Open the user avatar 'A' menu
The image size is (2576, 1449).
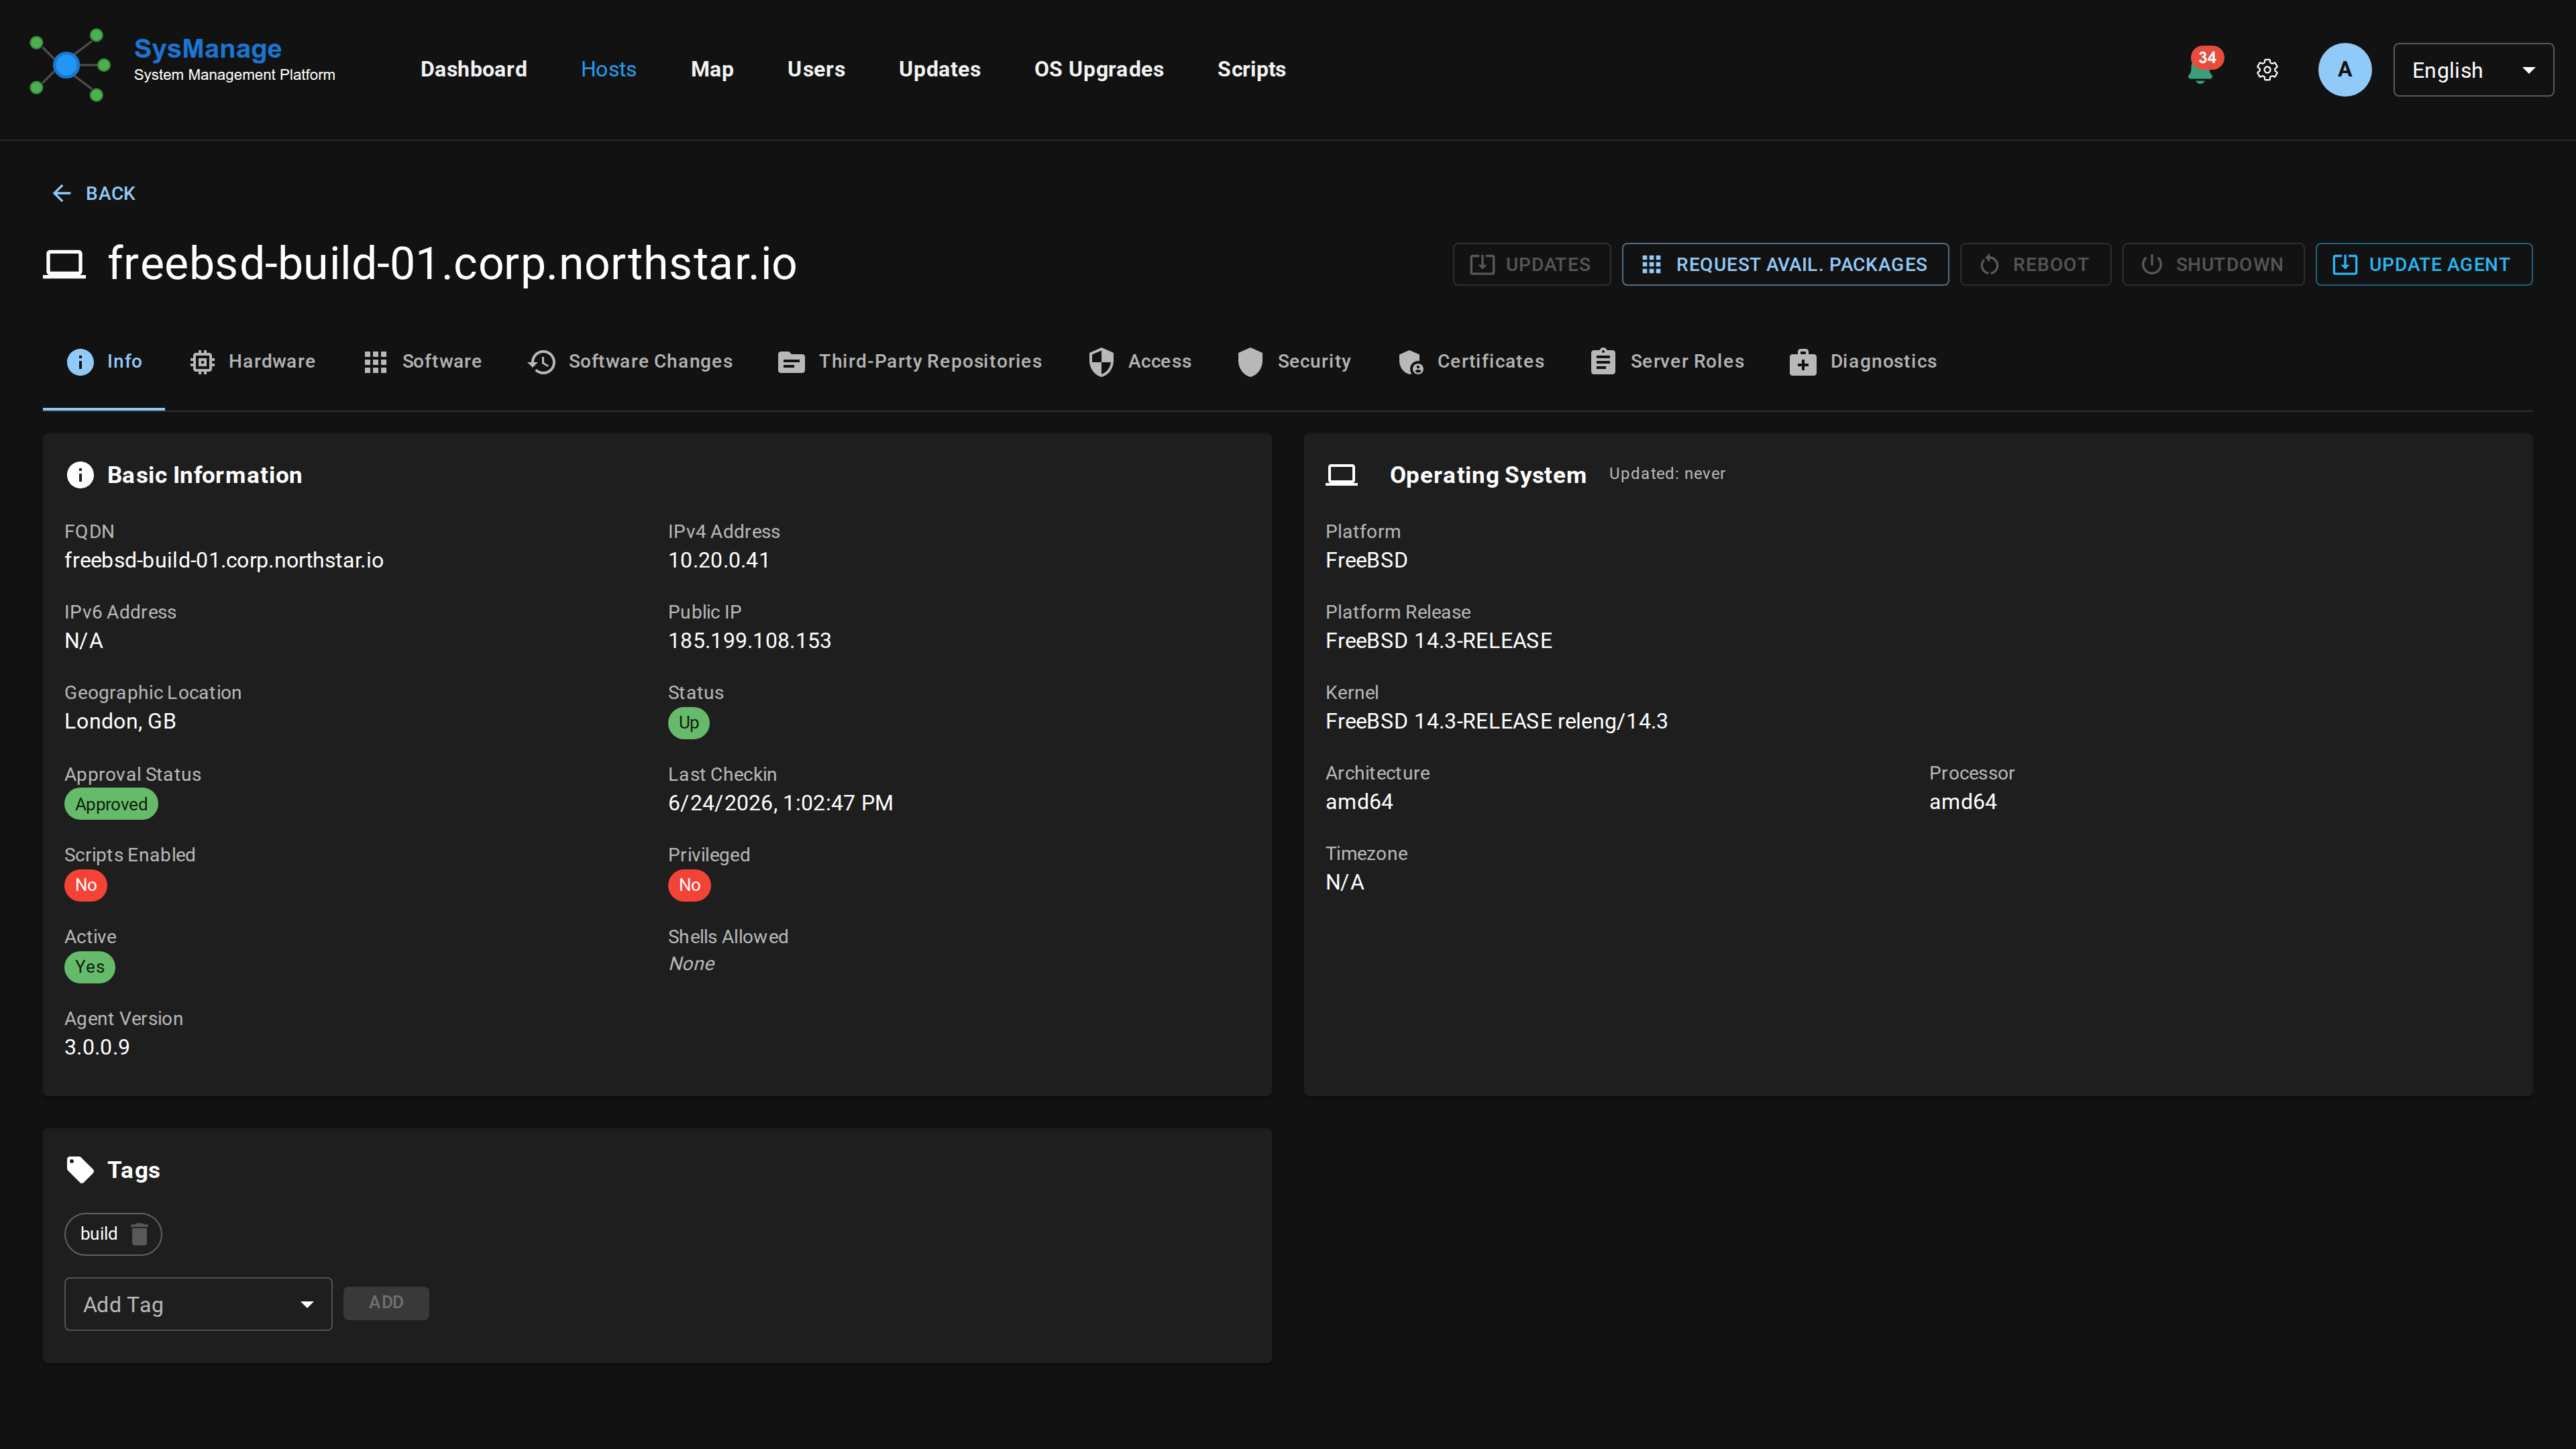tap(2344, 70)
